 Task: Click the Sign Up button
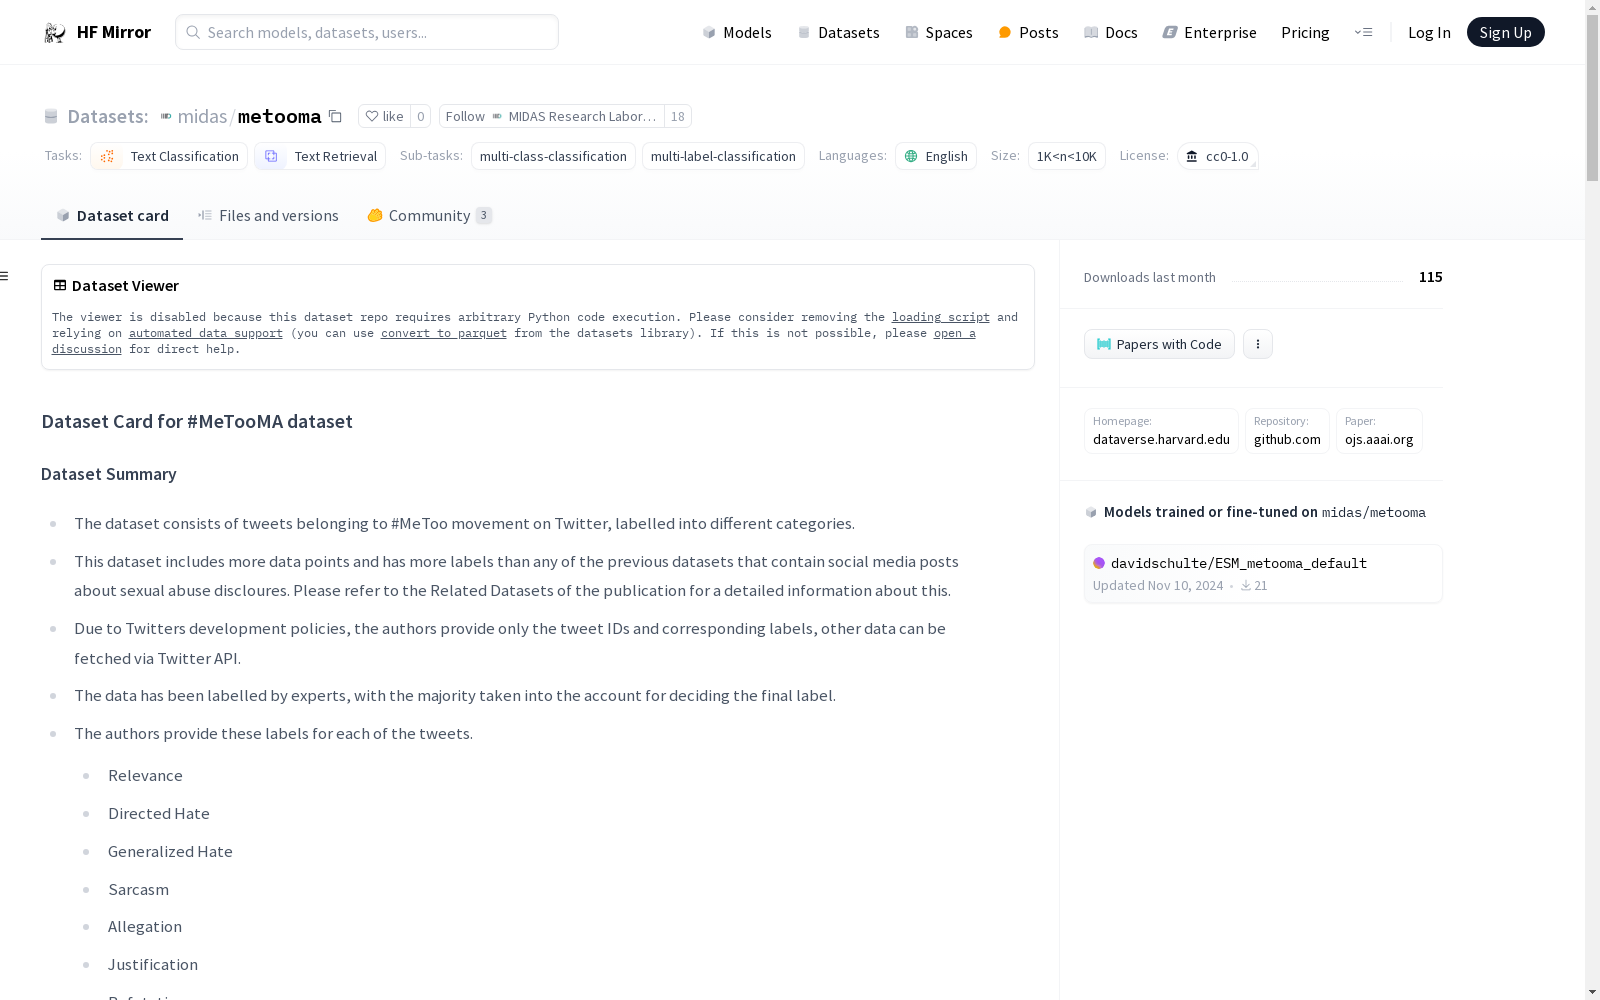[x=1505, y=32]
